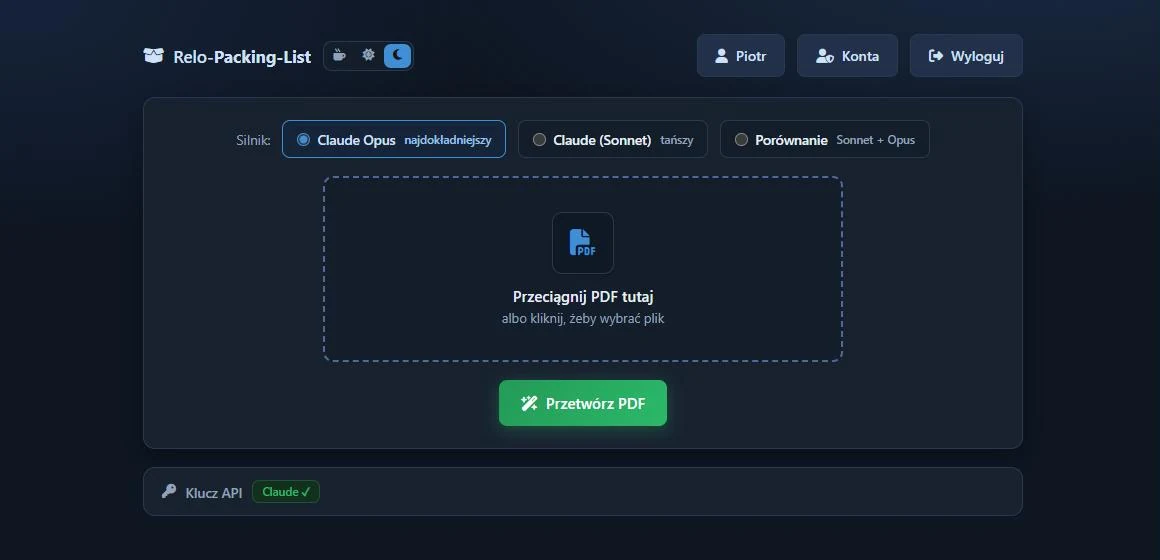This screenshot has height=560, width=1160.
Task: Select Porównanie Sonnet + Opus mode
Action: coord(824,139)
